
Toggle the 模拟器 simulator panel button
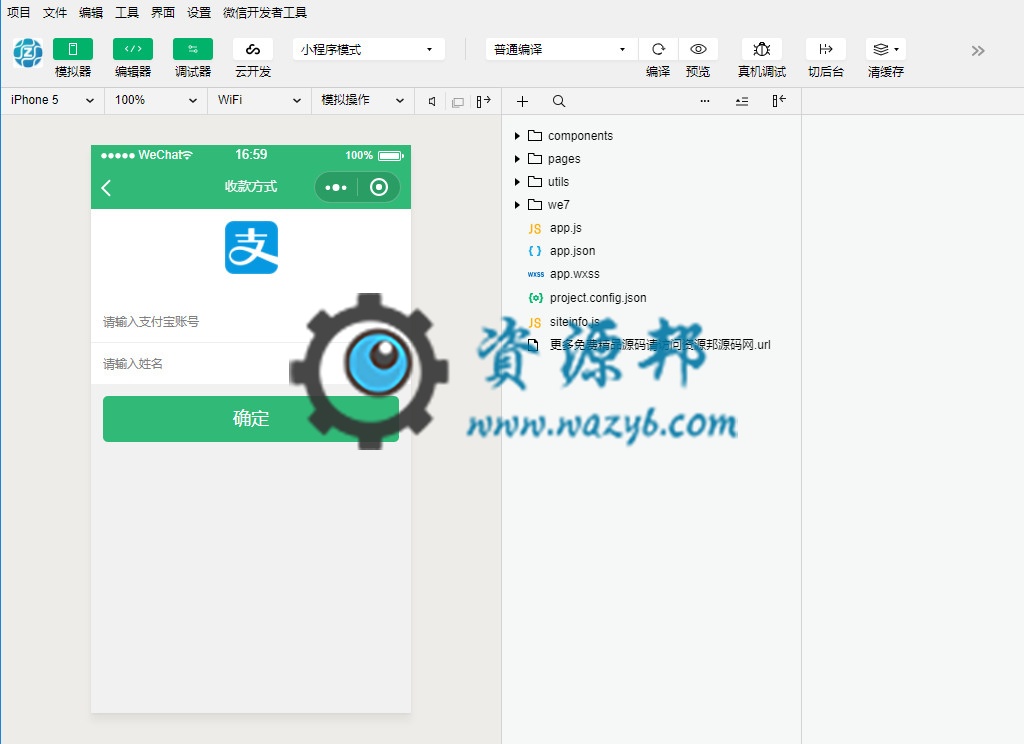click(72, 49)
